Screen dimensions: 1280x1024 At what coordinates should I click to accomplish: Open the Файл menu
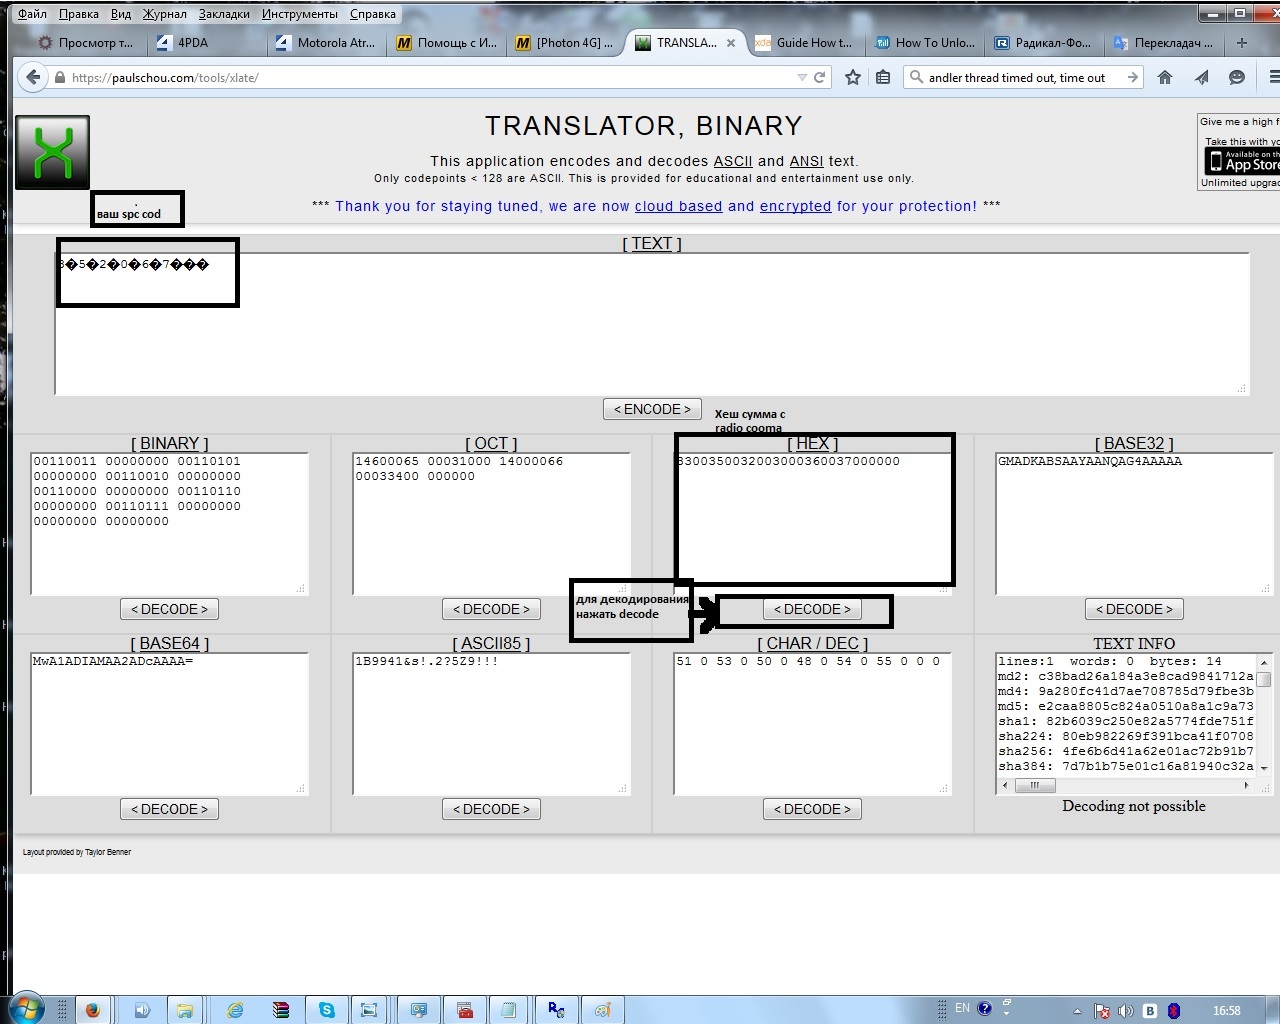click(x=32, y=14)
